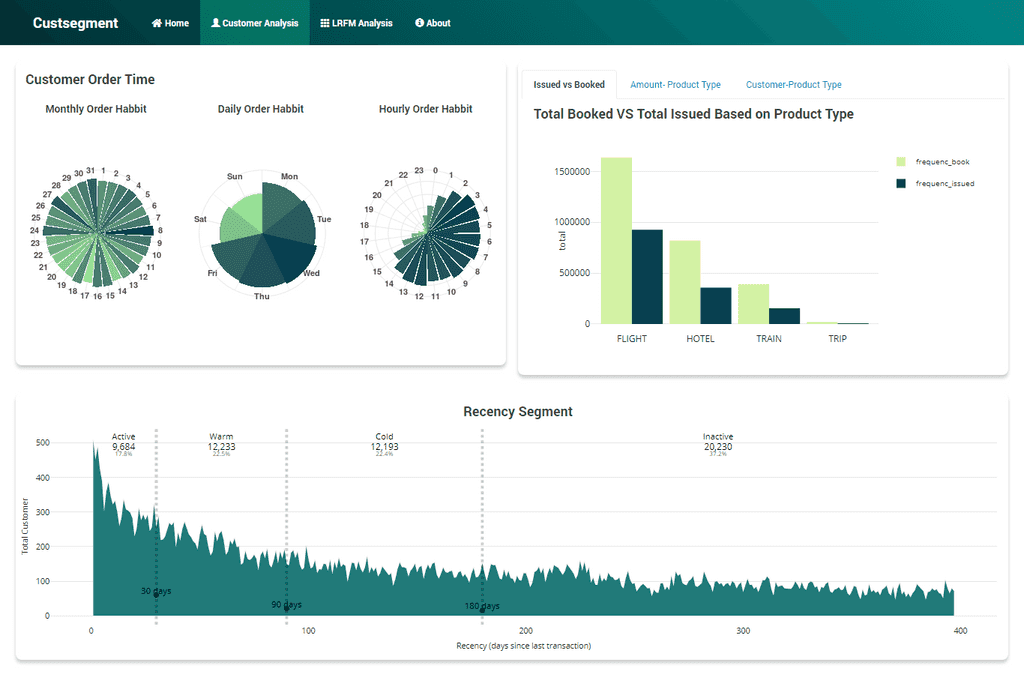
Task: Click the HOTEL issued dark bar
Action: pyautogui.click(x=715, y=305)
